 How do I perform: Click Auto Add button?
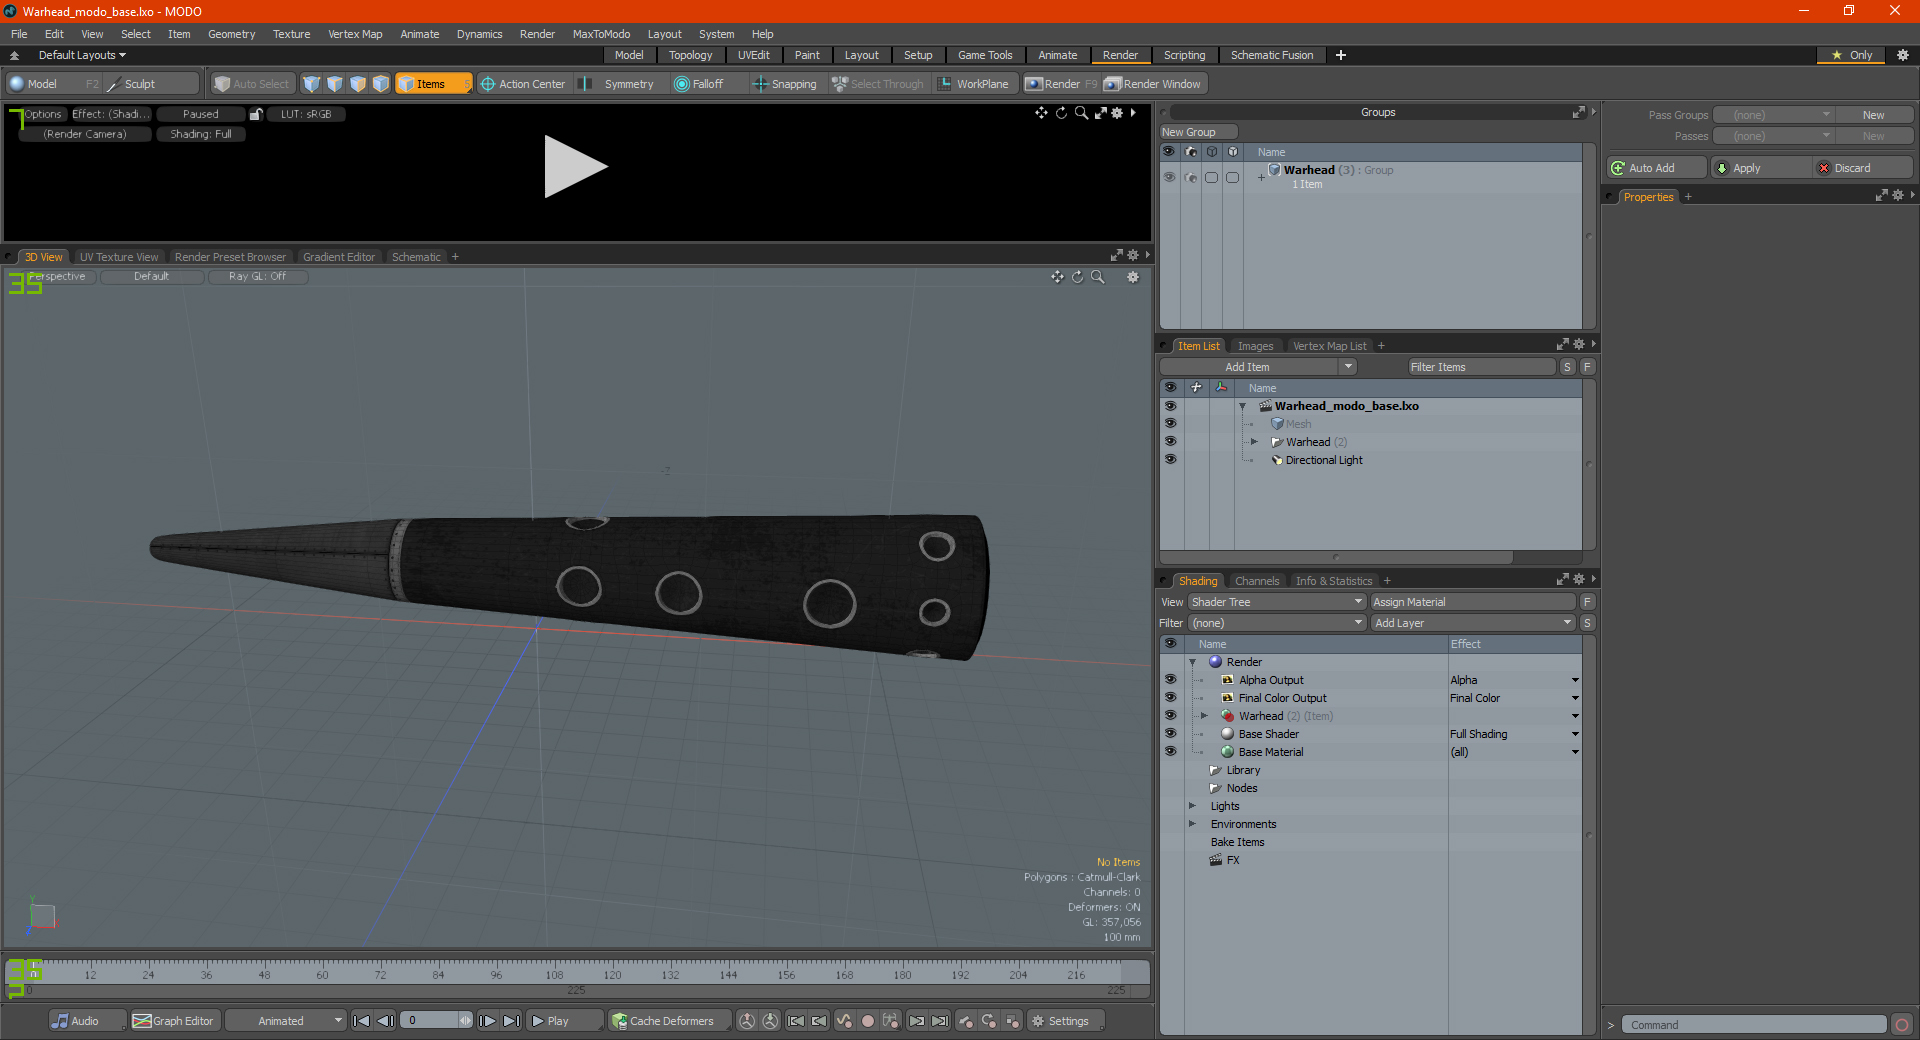(x=1657, y=168)
